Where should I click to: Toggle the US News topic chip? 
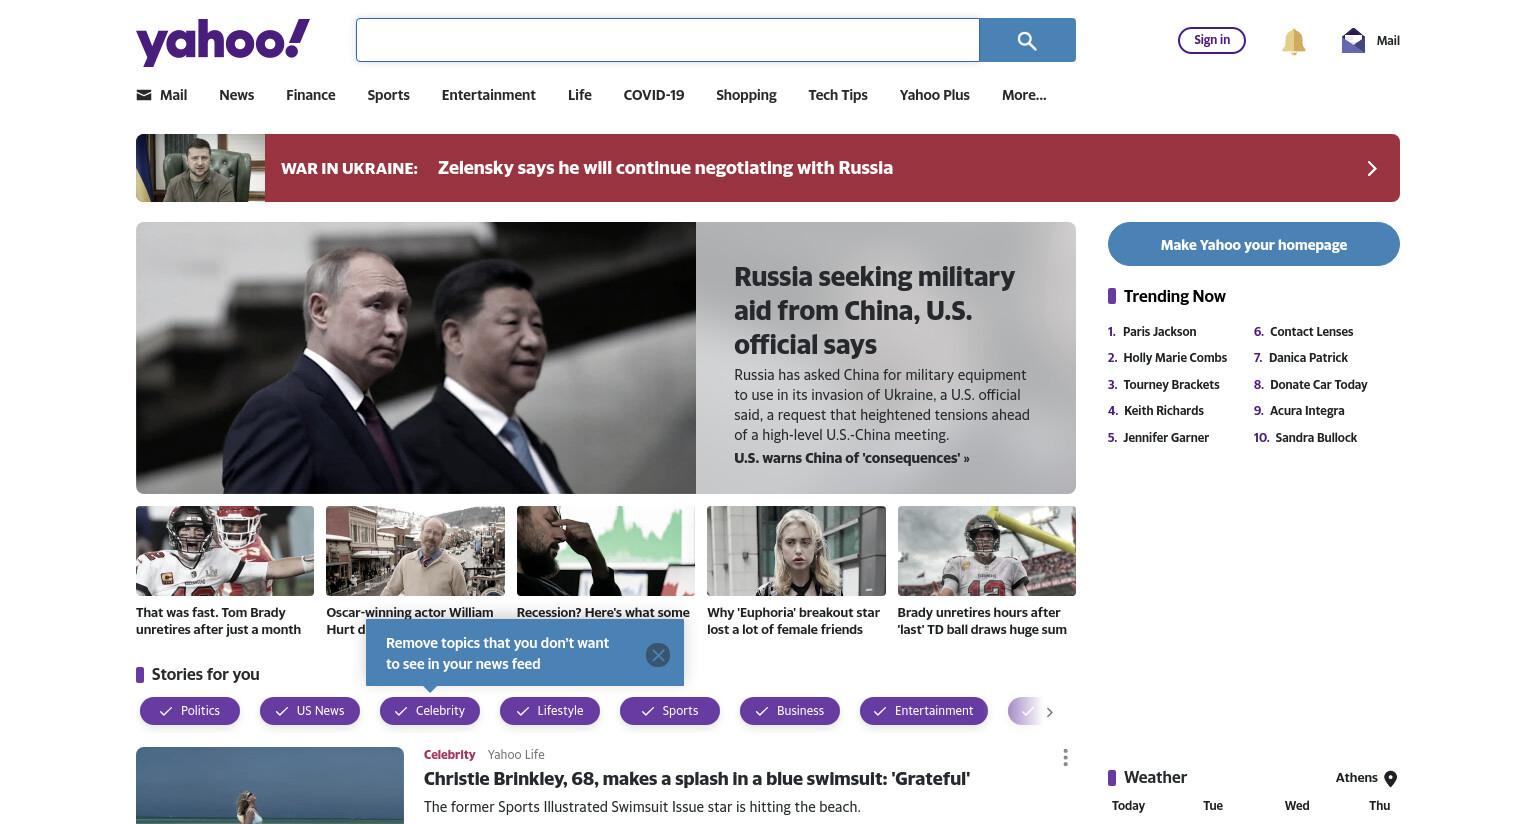point(310,711)
